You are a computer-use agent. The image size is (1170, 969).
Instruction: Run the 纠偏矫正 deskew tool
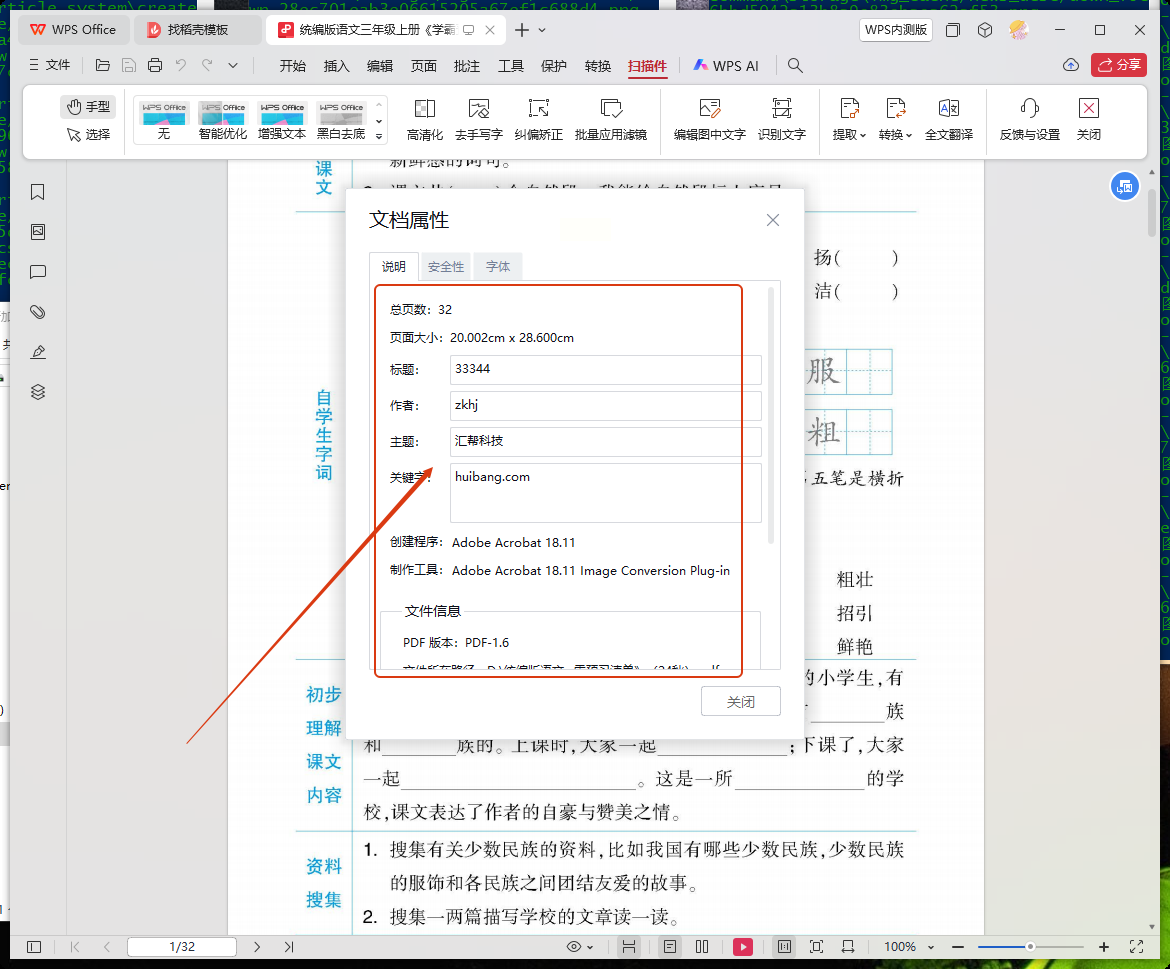pyautogui.click(x=538, y=119)
